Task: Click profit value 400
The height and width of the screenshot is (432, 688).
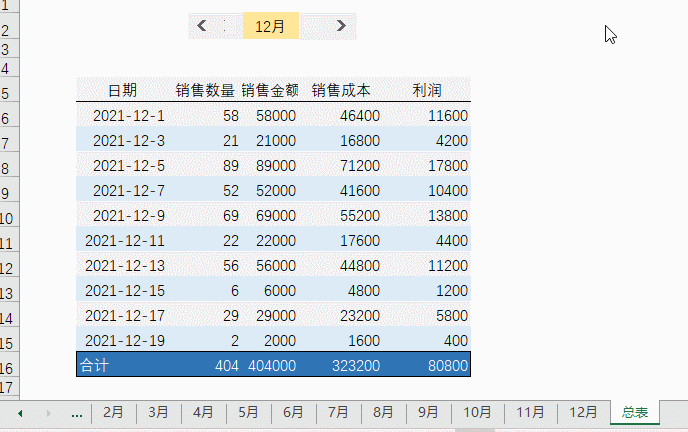Action: pos(455,341)
